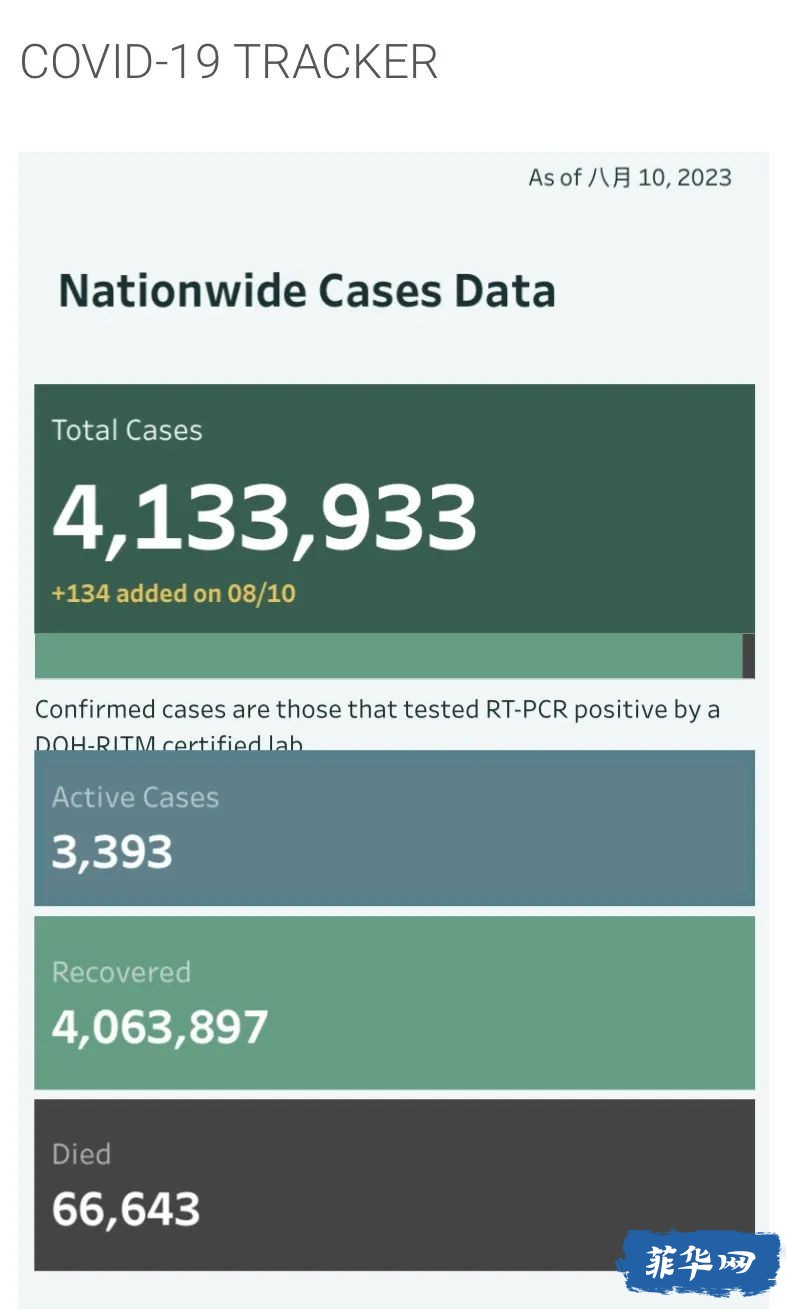Viewport: 791px width, 1309px height.
Task: Tap the 3,393 active cases number
Action: pyautogui.click(x=112, y=852)
